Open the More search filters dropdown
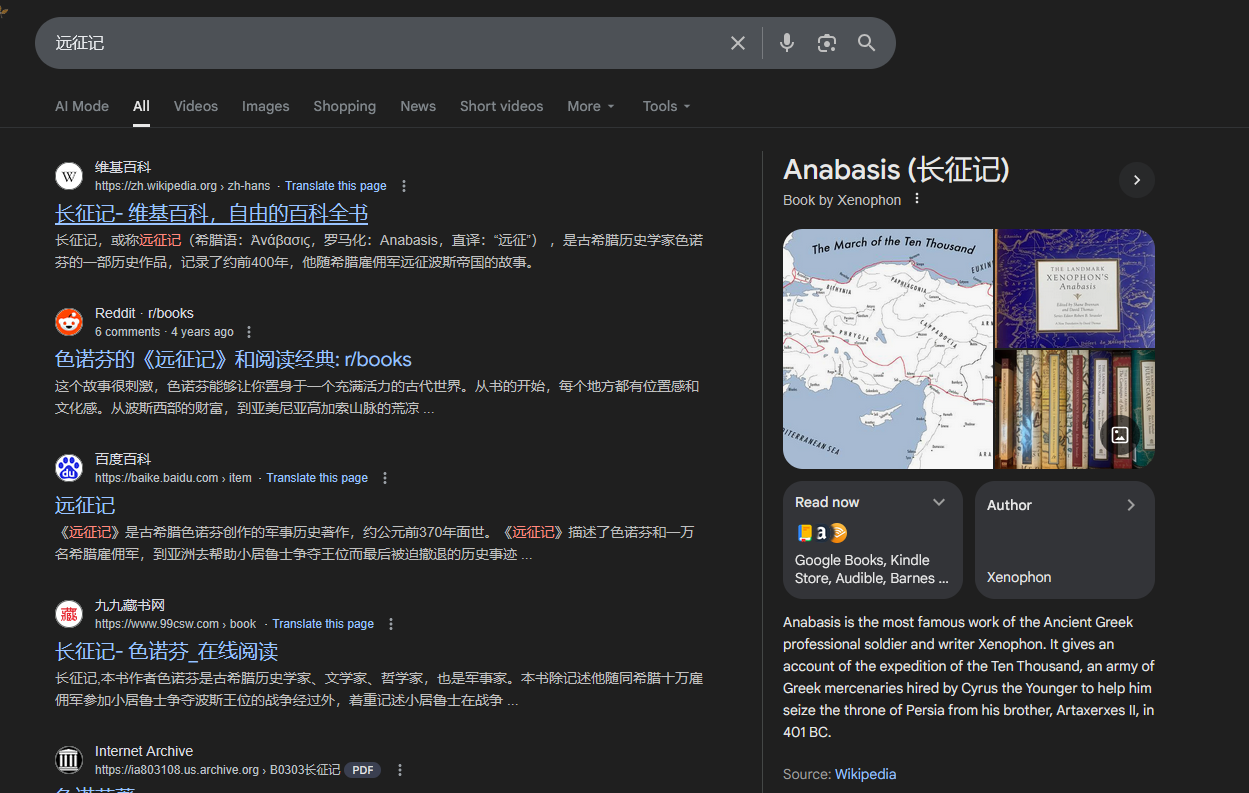 click(x=591, y=106)
